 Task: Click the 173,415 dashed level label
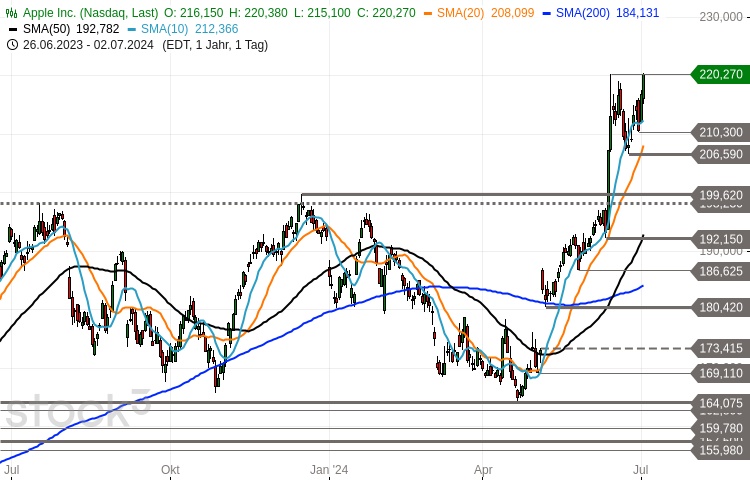pos(720,349)
